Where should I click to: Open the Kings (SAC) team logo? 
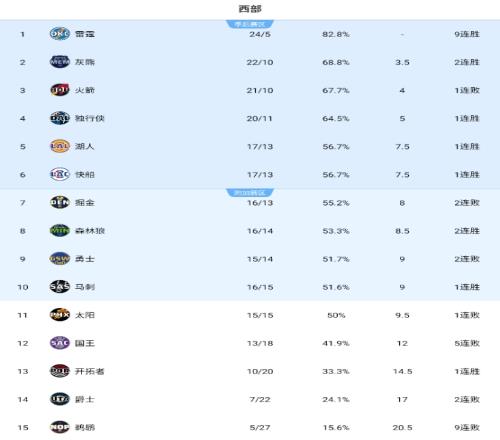pos(60,343)
